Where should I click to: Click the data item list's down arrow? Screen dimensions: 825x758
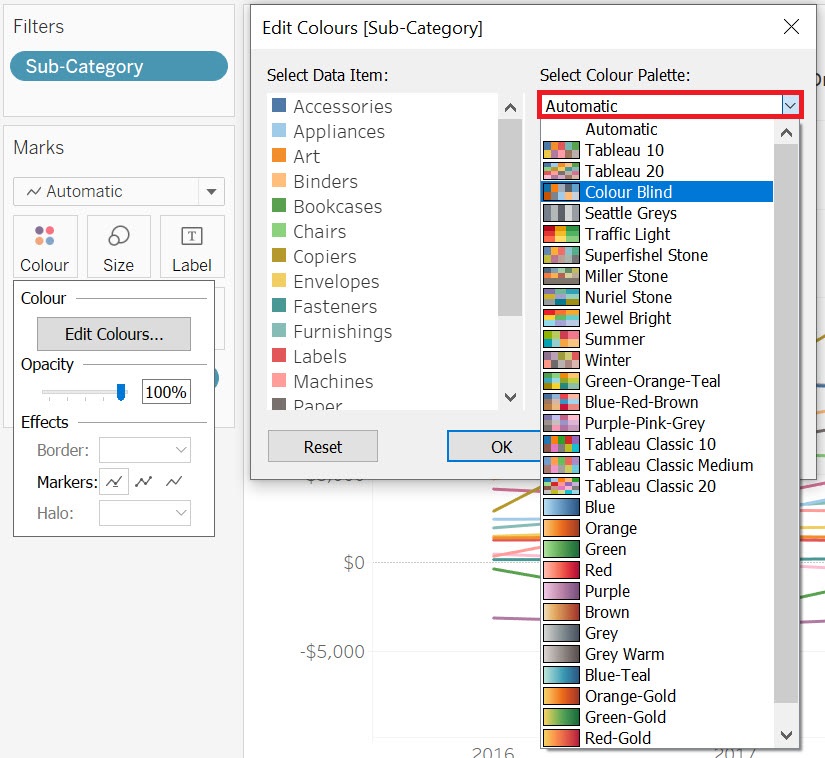click(x=510, y=397)
